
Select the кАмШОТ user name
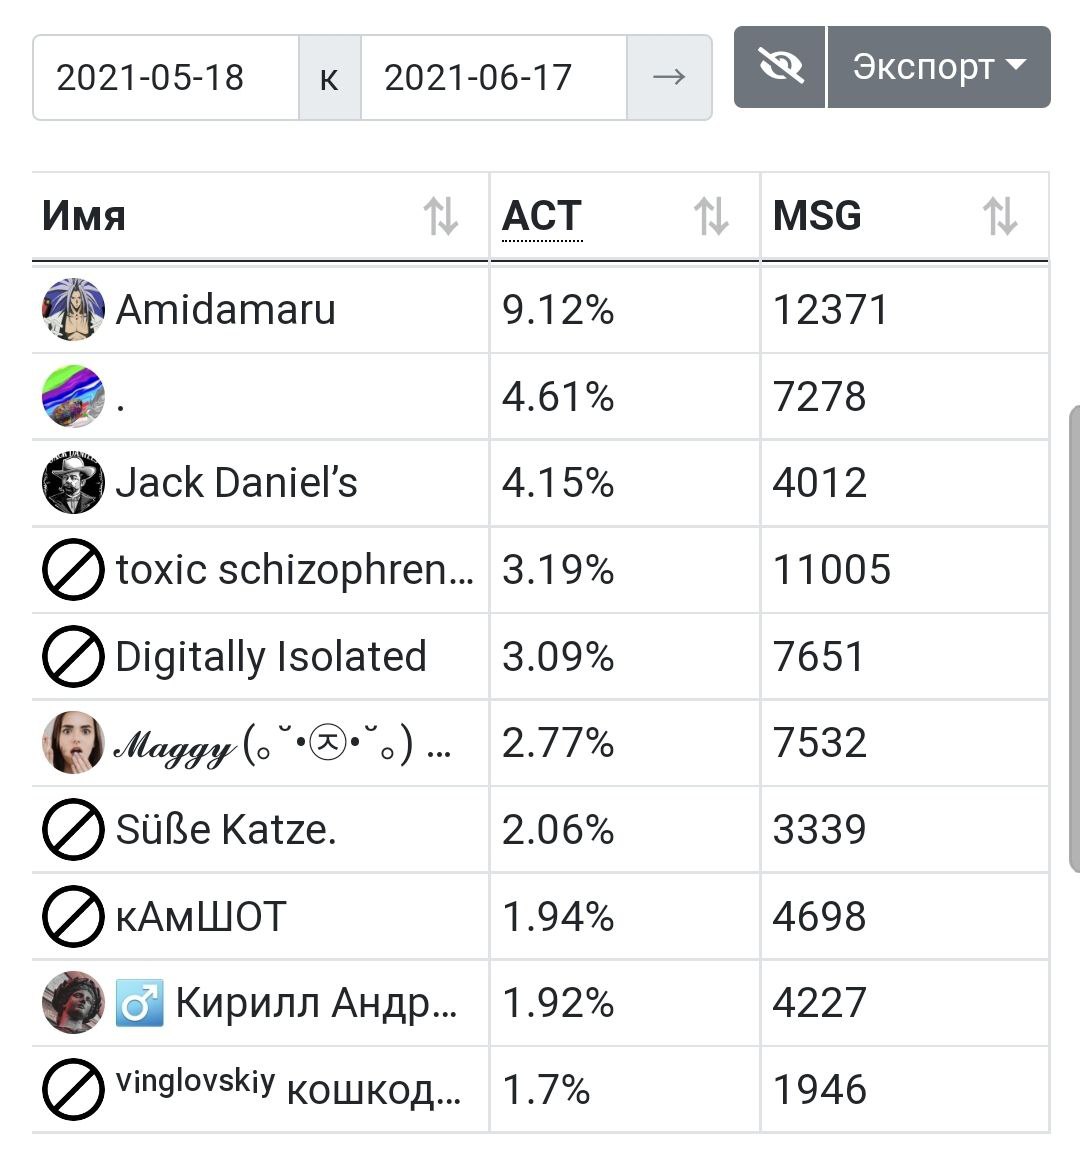tap(201, 917)
